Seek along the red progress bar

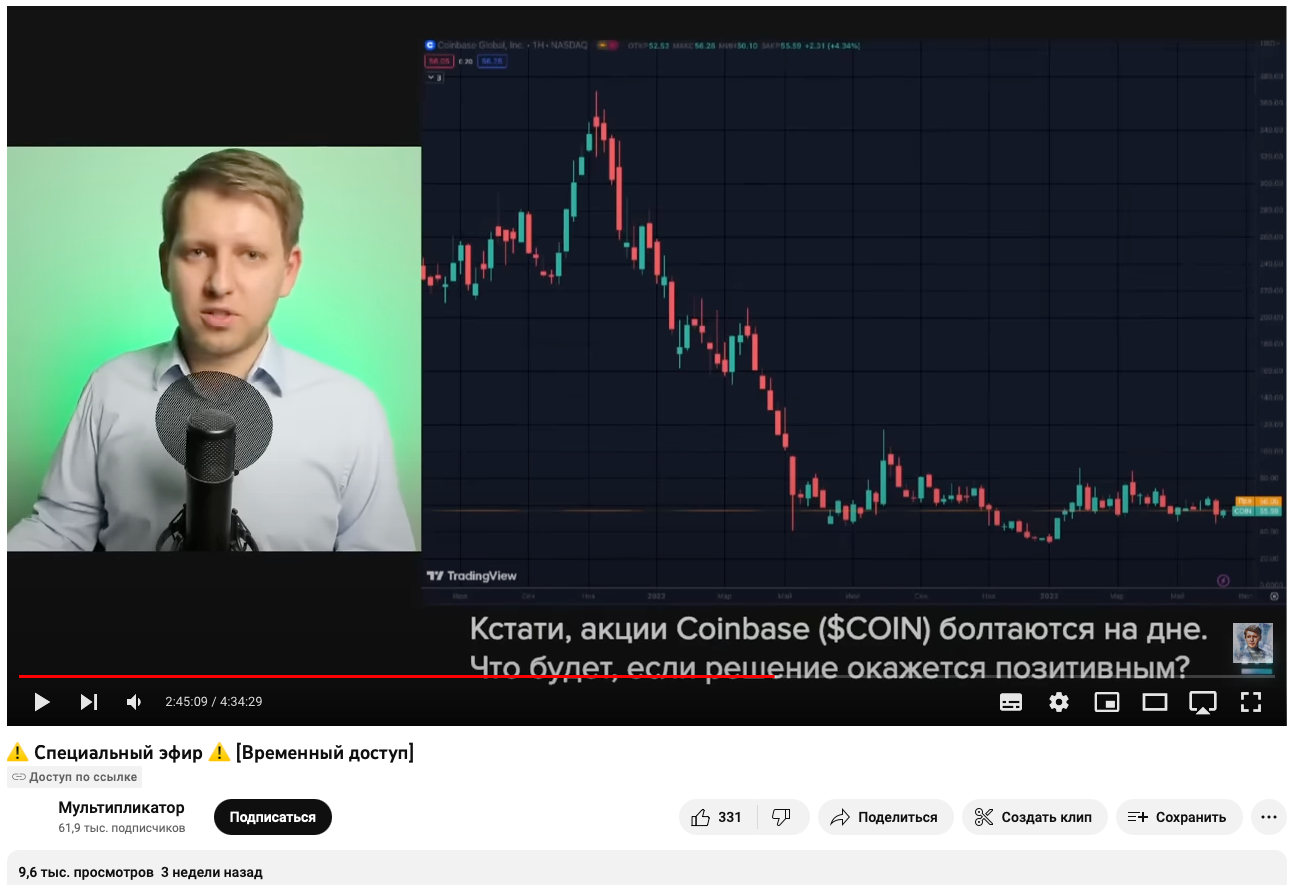coord(647,677)
